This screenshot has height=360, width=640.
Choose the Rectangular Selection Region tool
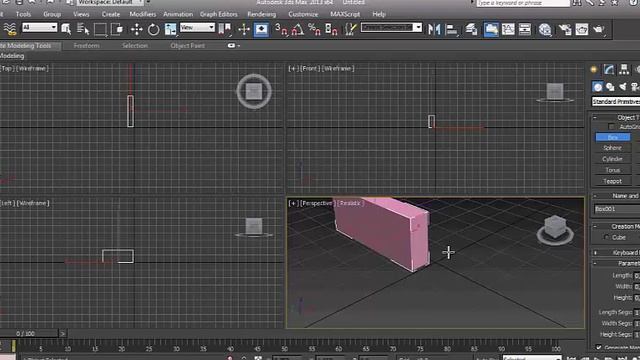point(100,29)
